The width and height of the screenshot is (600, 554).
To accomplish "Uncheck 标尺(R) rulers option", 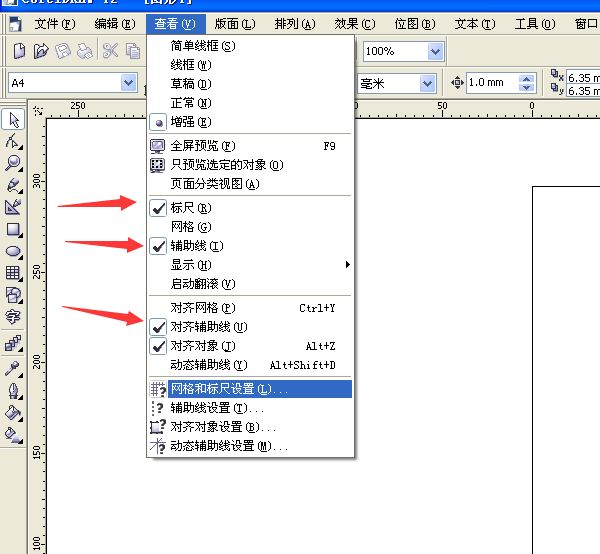I will (250, 208).
